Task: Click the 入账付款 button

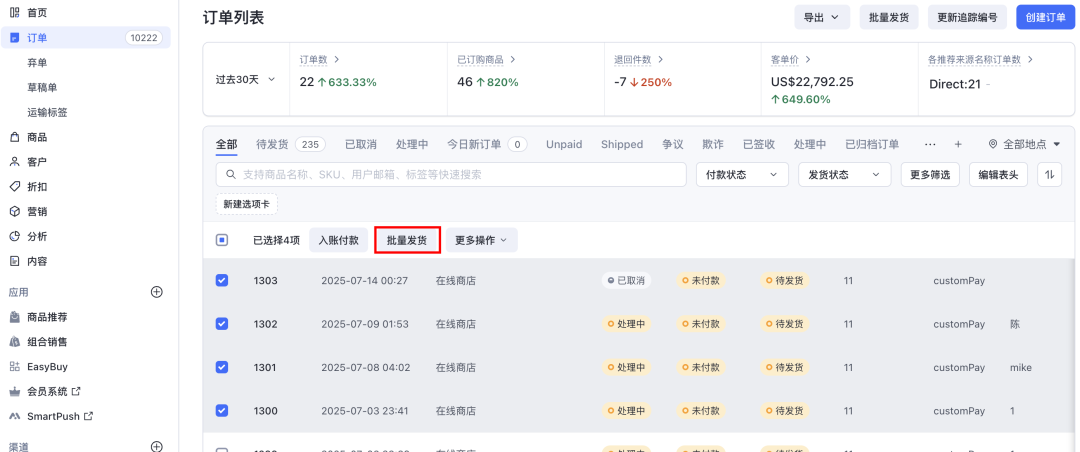Action: pyautogui.click(x=338, y=240)
